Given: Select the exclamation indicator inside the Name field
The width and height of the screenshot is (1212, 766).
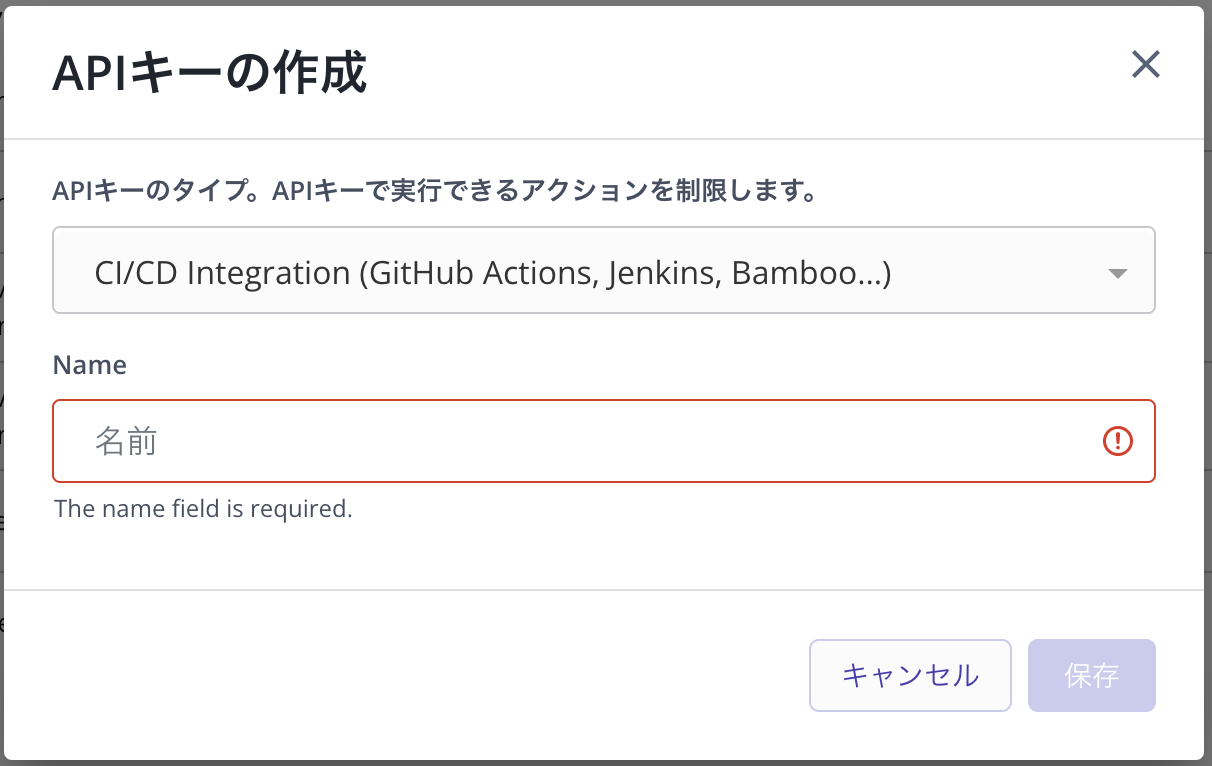Looking at the screenshot, I should 1119,441.
